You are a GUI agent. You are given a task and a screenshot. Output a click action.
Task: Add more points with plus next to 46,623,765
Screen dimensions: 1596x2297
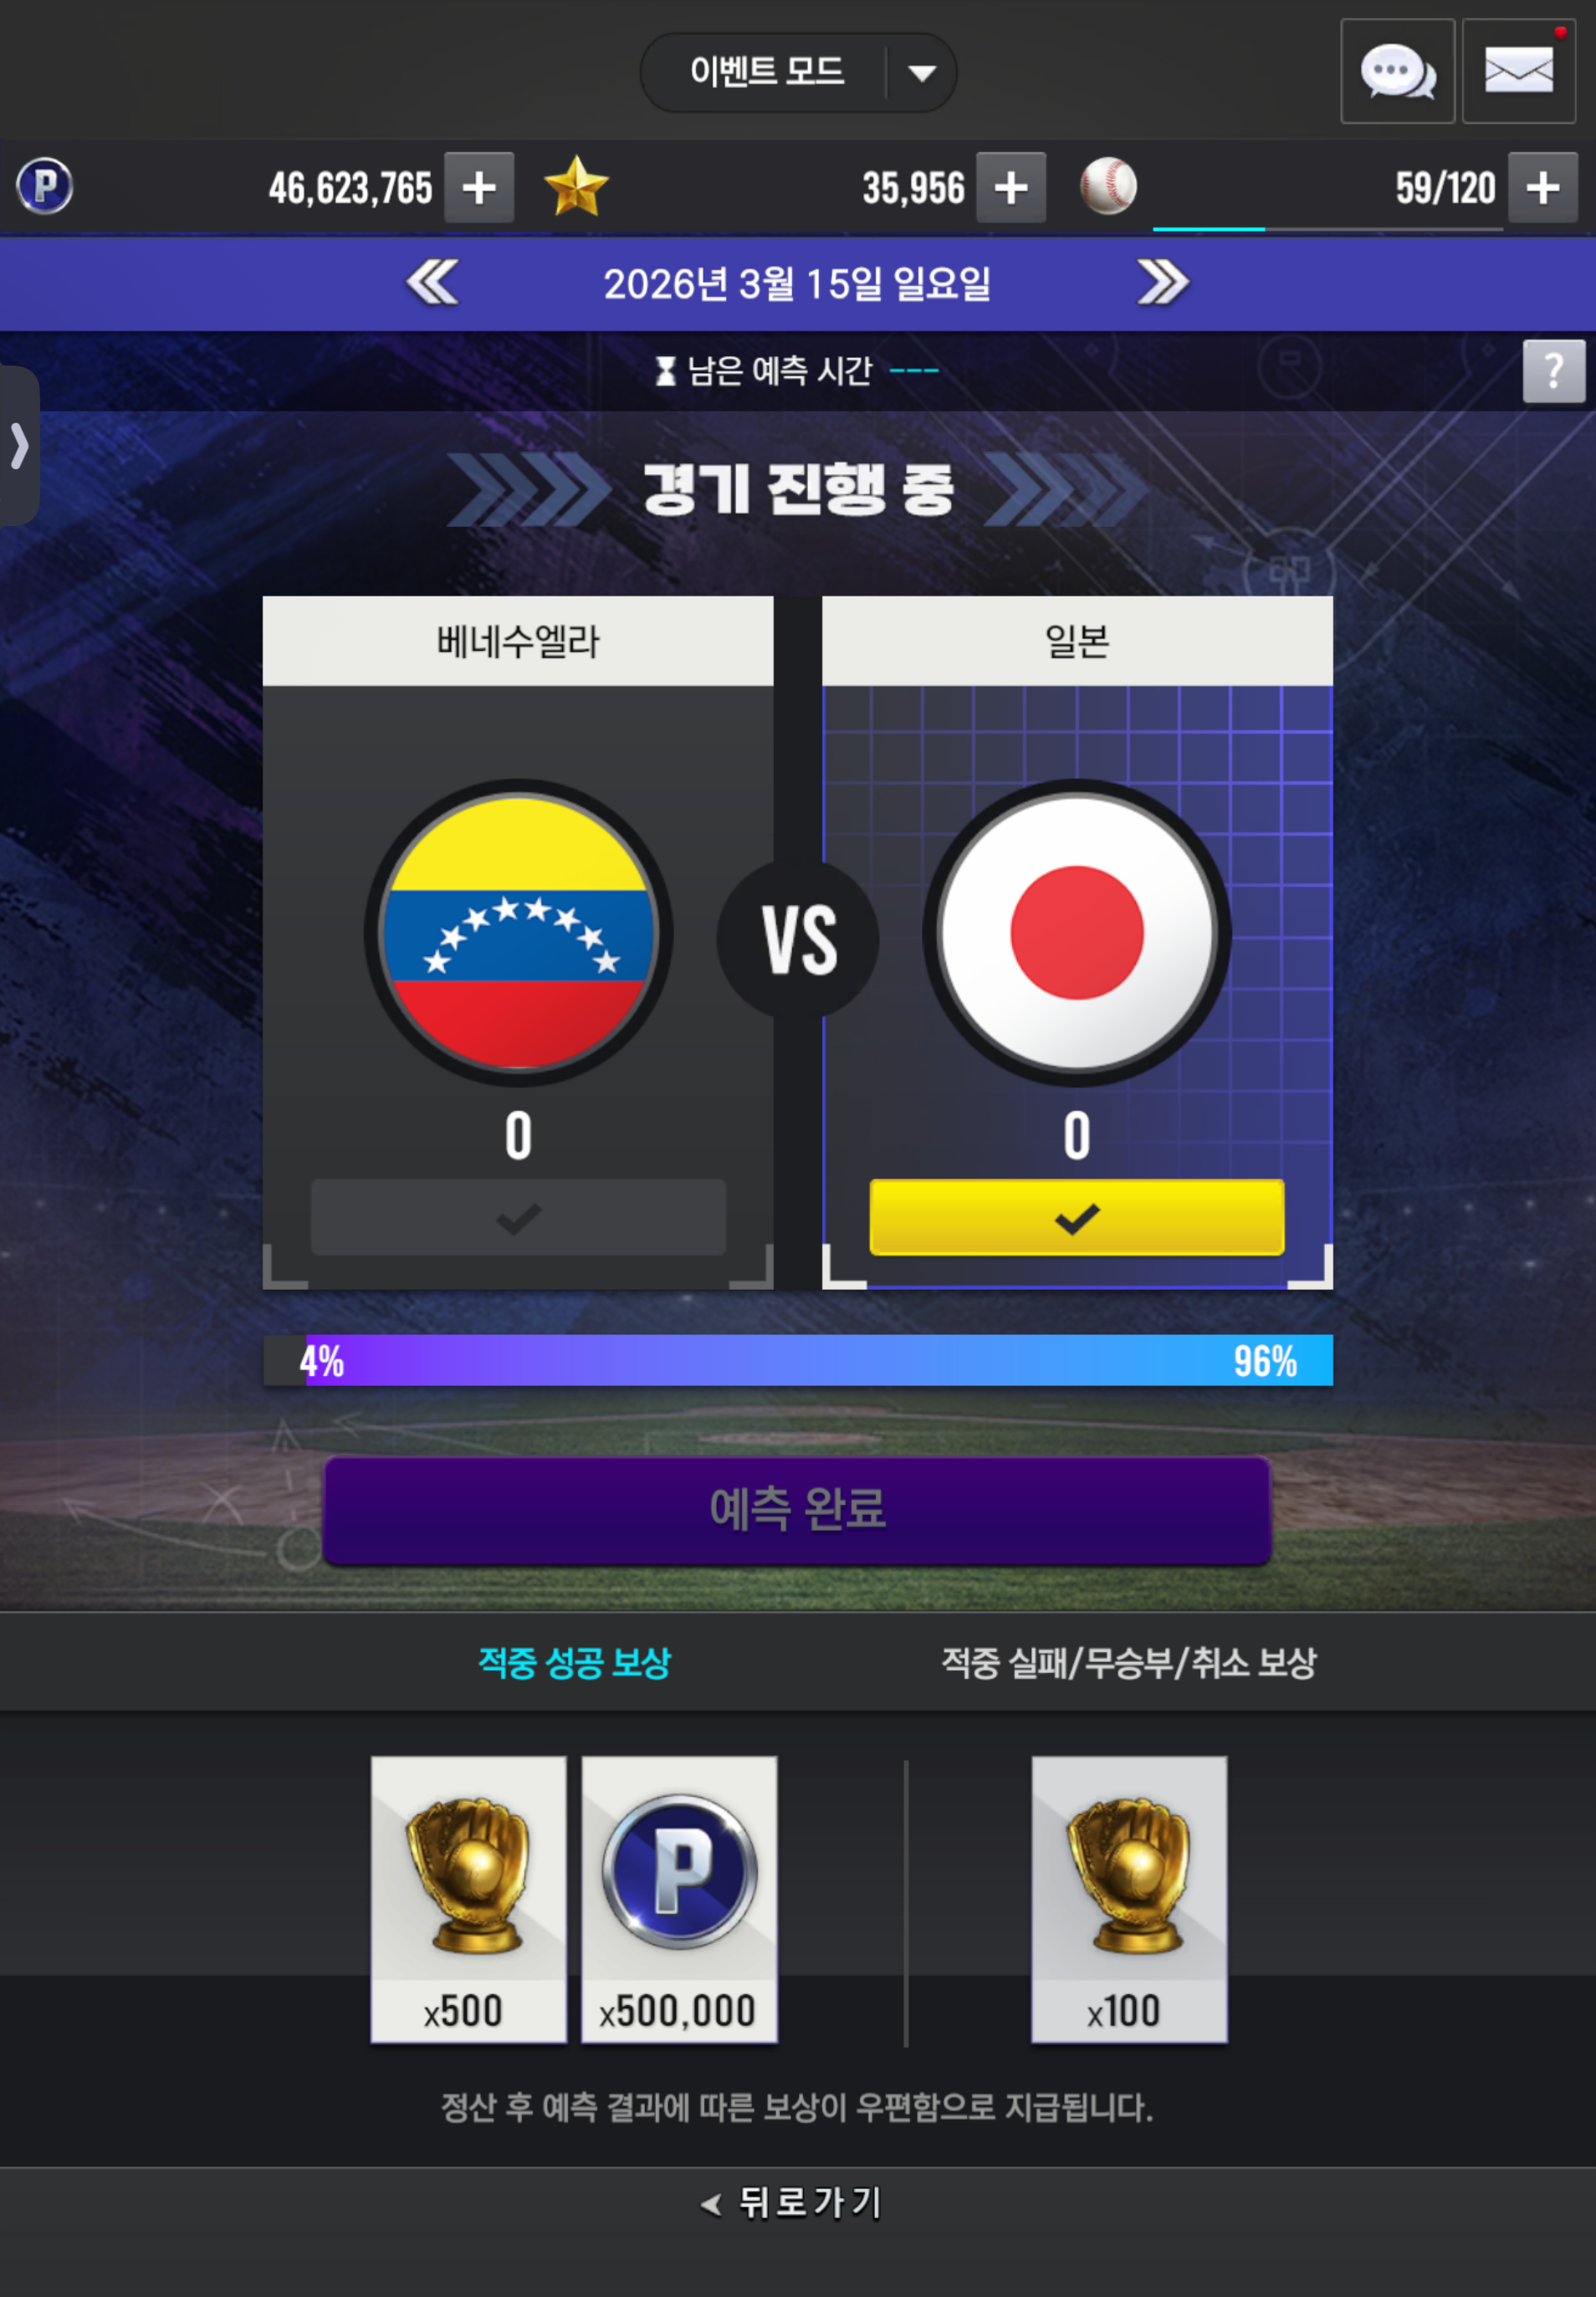coord(479,187)
